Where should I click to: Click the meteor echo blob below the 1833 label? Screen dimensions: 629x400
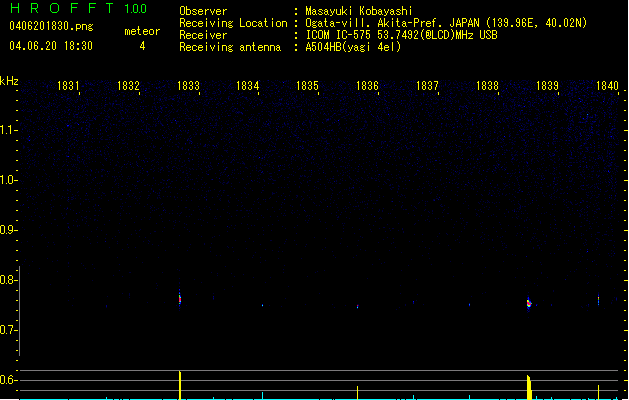(x=180, y=299)
